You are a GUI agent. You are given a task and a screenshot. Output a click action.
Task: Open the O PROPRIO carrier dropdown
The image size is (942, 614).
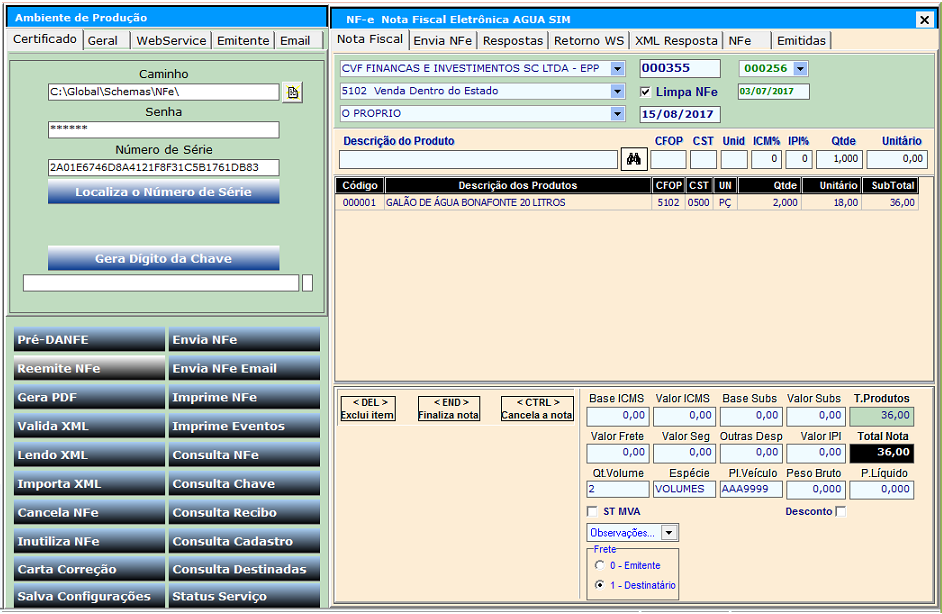[618, 114]
